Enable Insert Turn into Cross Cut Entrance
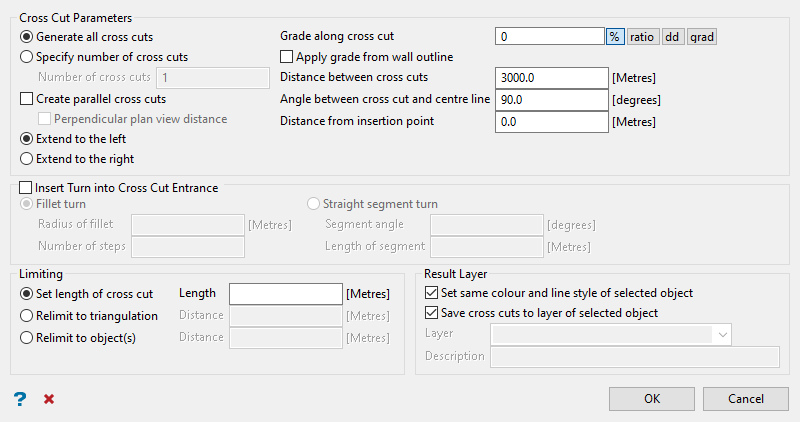Image resolution: width=800 pixels, height=422 pixels. tap(26, 187)
